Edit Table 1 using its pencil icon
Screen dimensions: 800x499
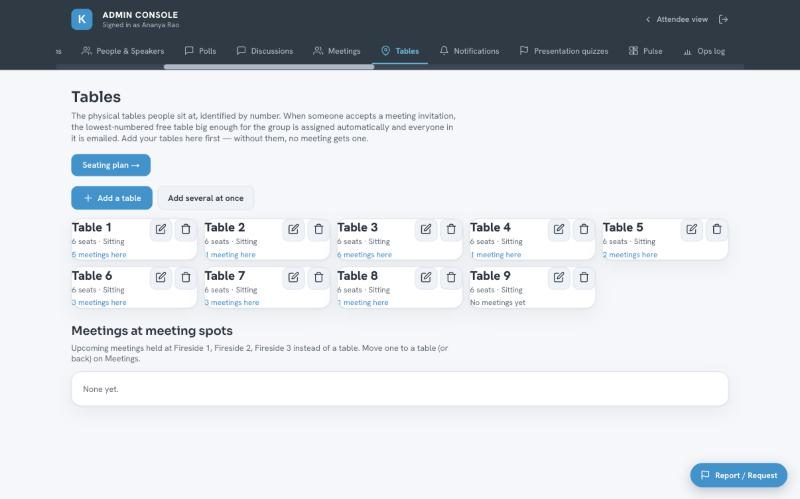point(161,229)
